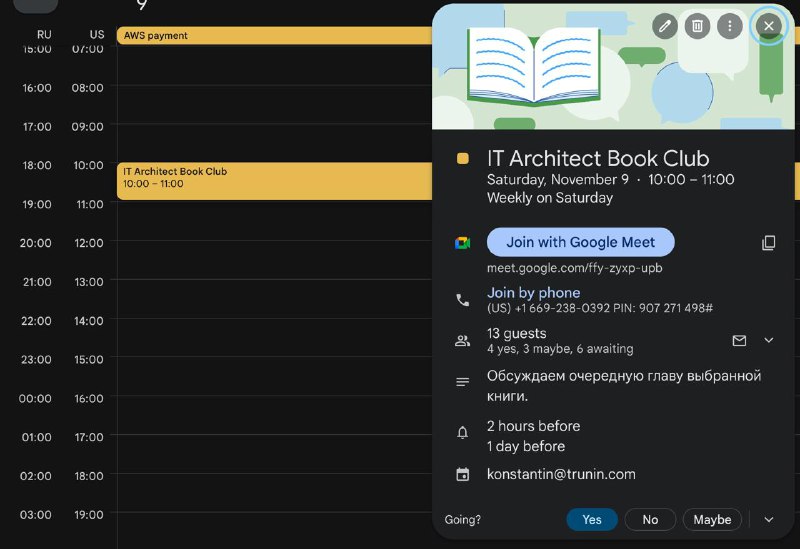Viewport: 800px width, 549px height.
Task: Open the three-dot options menu
Action: pos(730,26)
